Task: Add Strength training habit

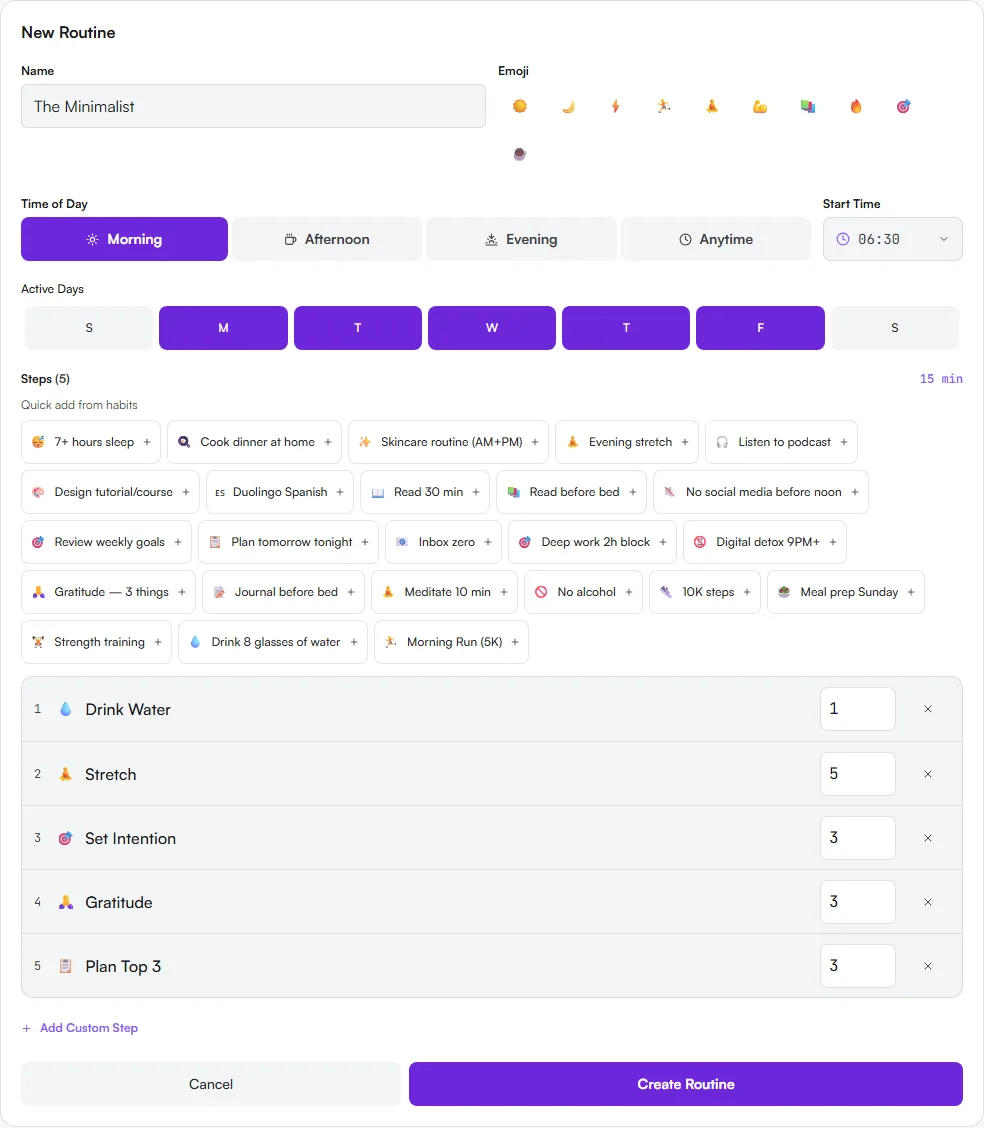Action: pos(96,642)
